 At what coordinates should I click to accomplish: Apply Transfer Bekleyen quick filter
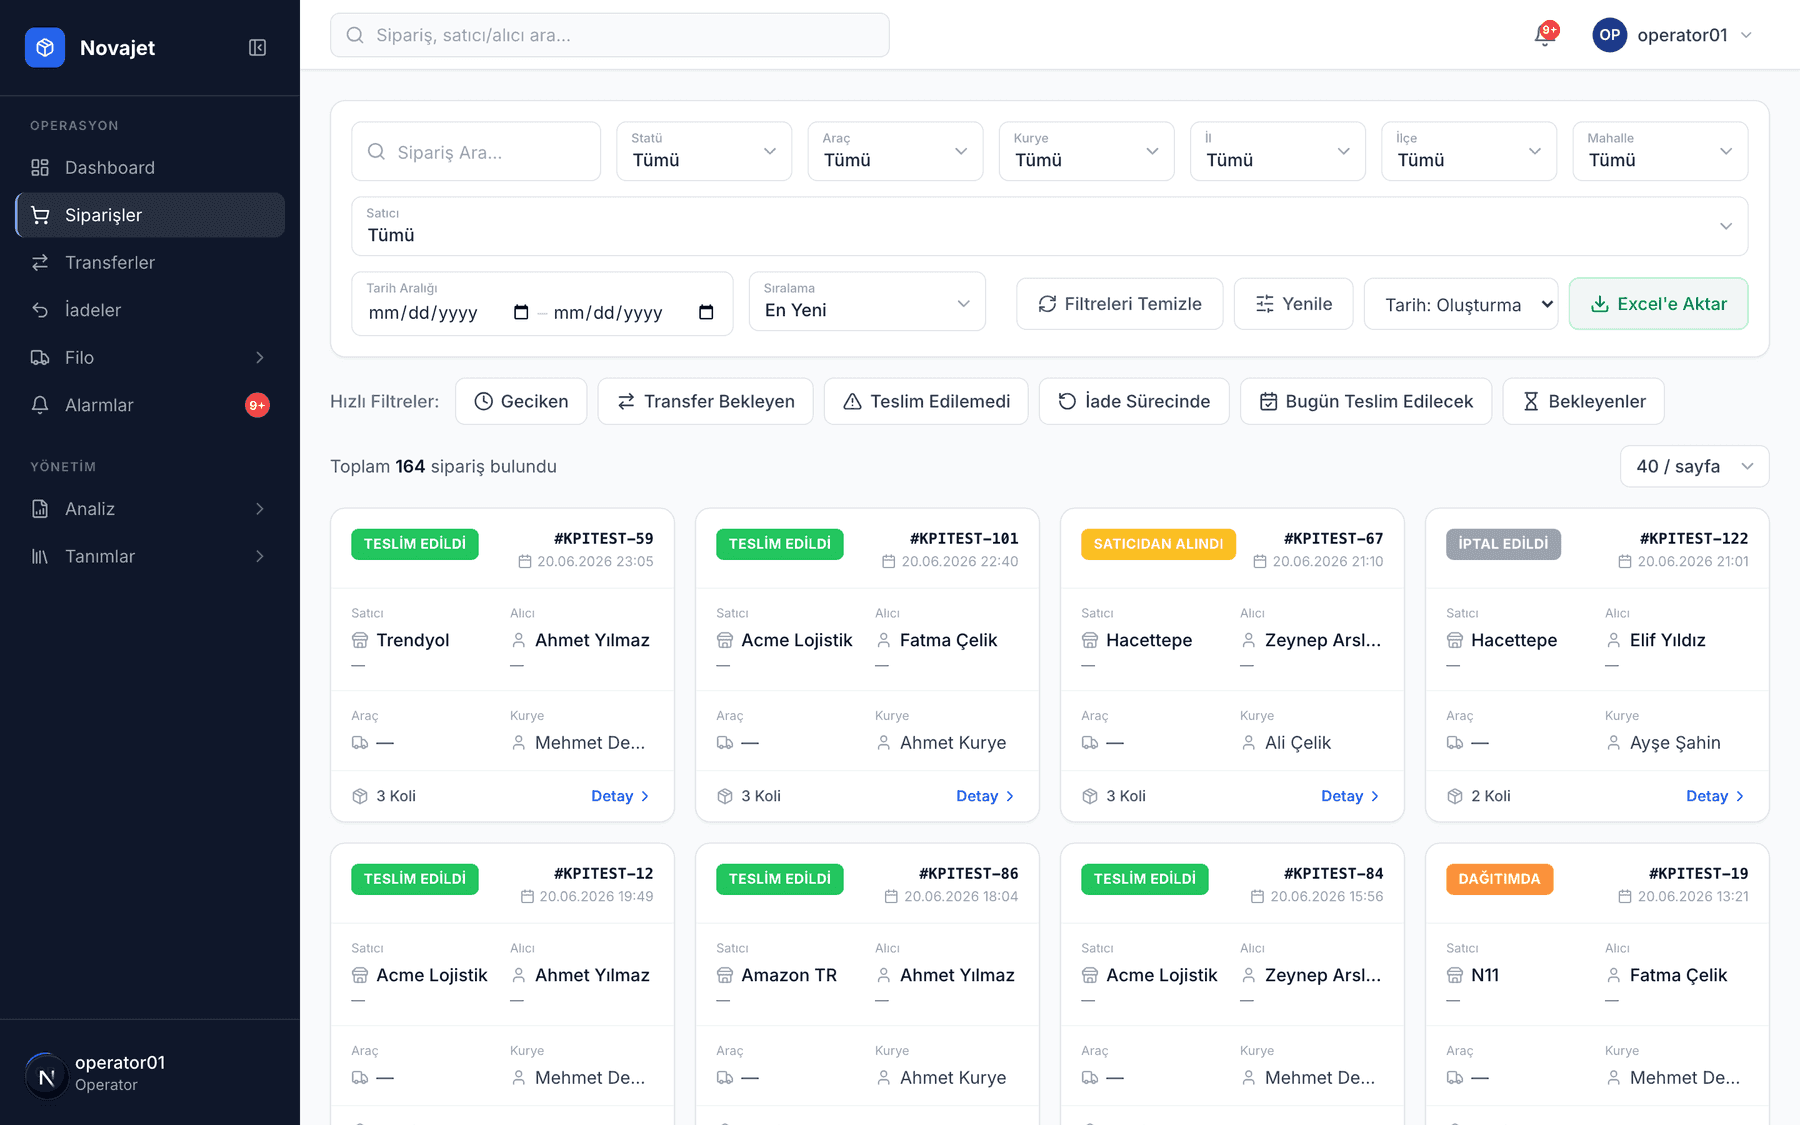coord(705,401)
